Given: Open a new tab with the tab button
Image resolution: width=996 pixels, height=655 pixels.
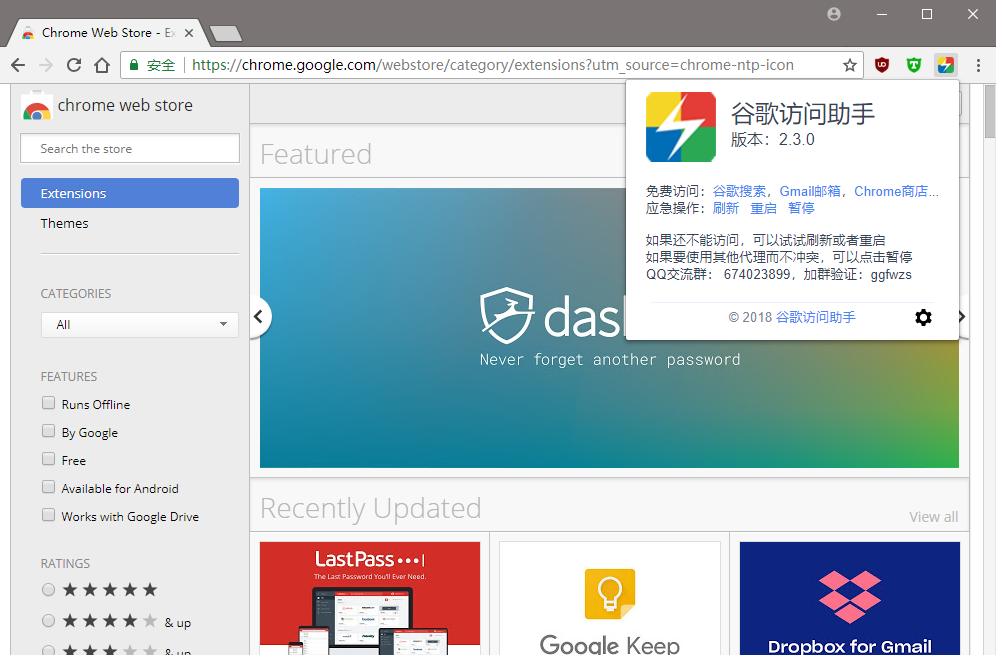Looking at the screenshot, I should (225, 33).
